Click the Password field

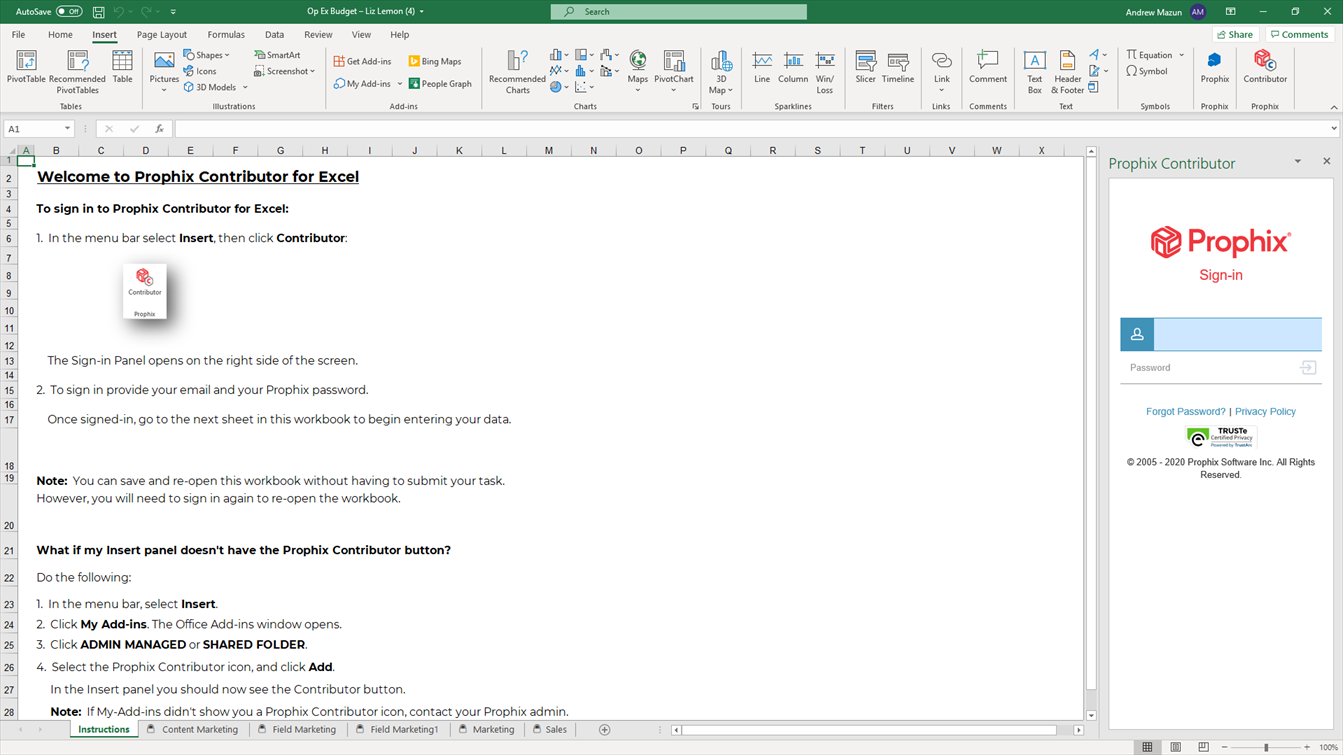pos(1208,368)
